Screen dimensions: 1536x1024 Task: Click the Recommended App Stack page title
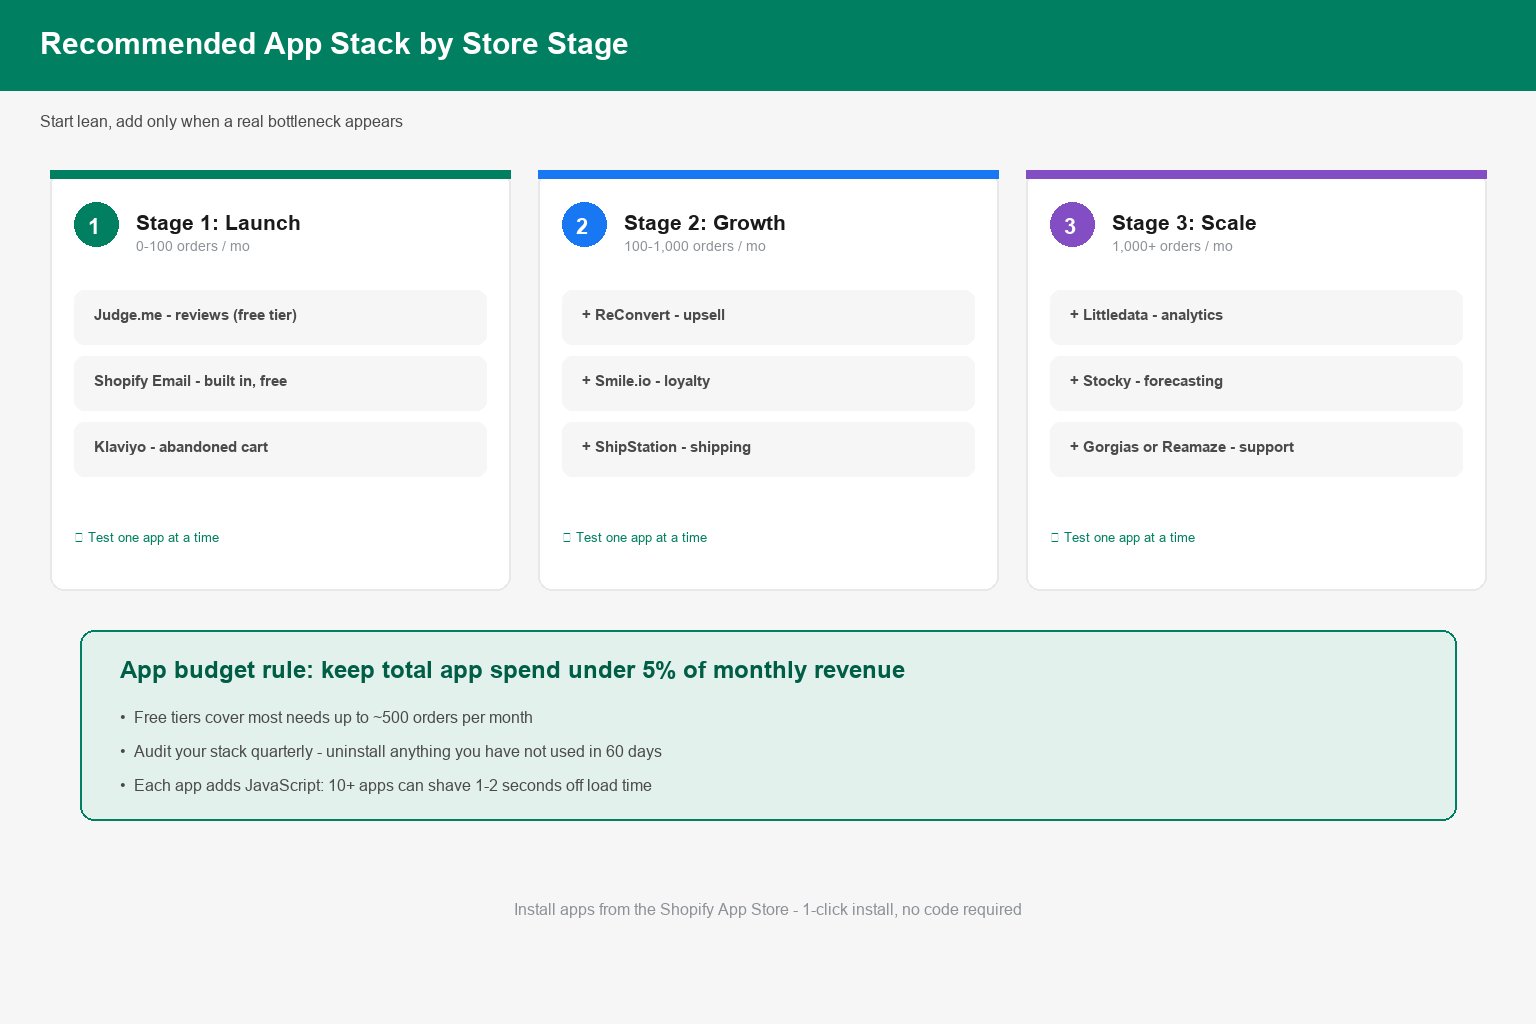click(334, 44)
